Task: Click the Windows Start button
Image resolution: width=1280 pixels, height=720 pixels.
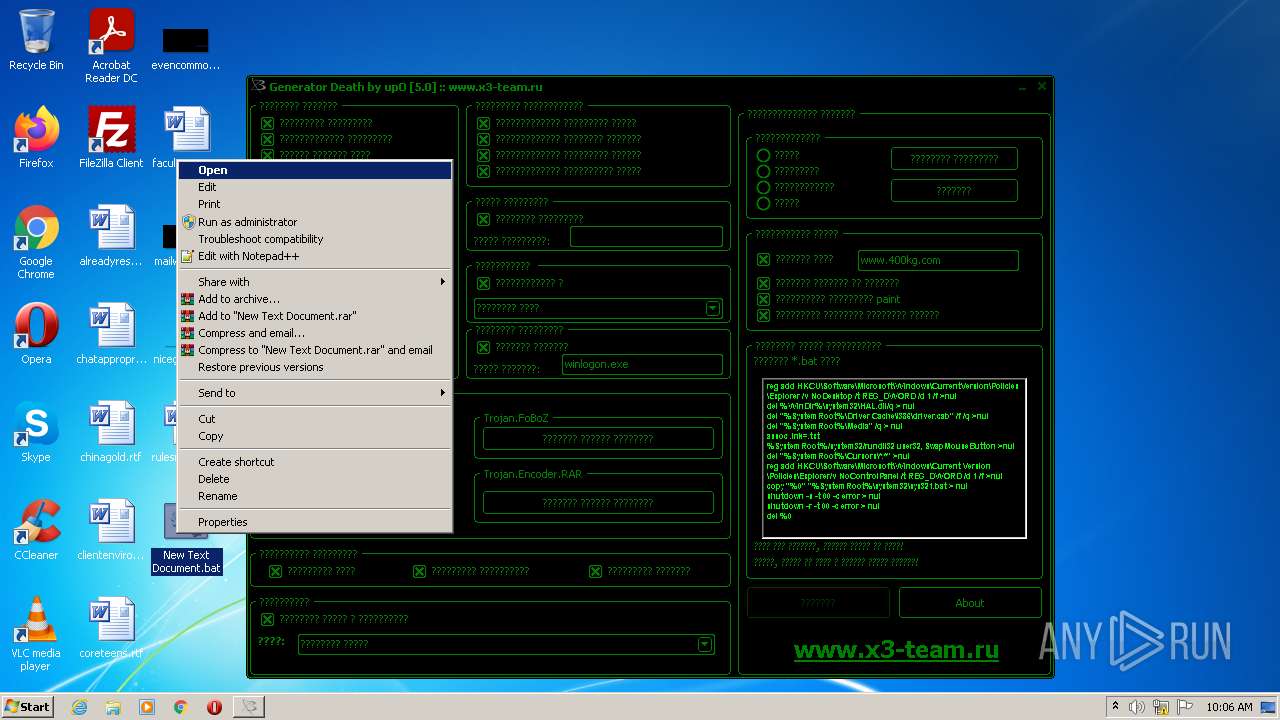Action: coord(27,707)
